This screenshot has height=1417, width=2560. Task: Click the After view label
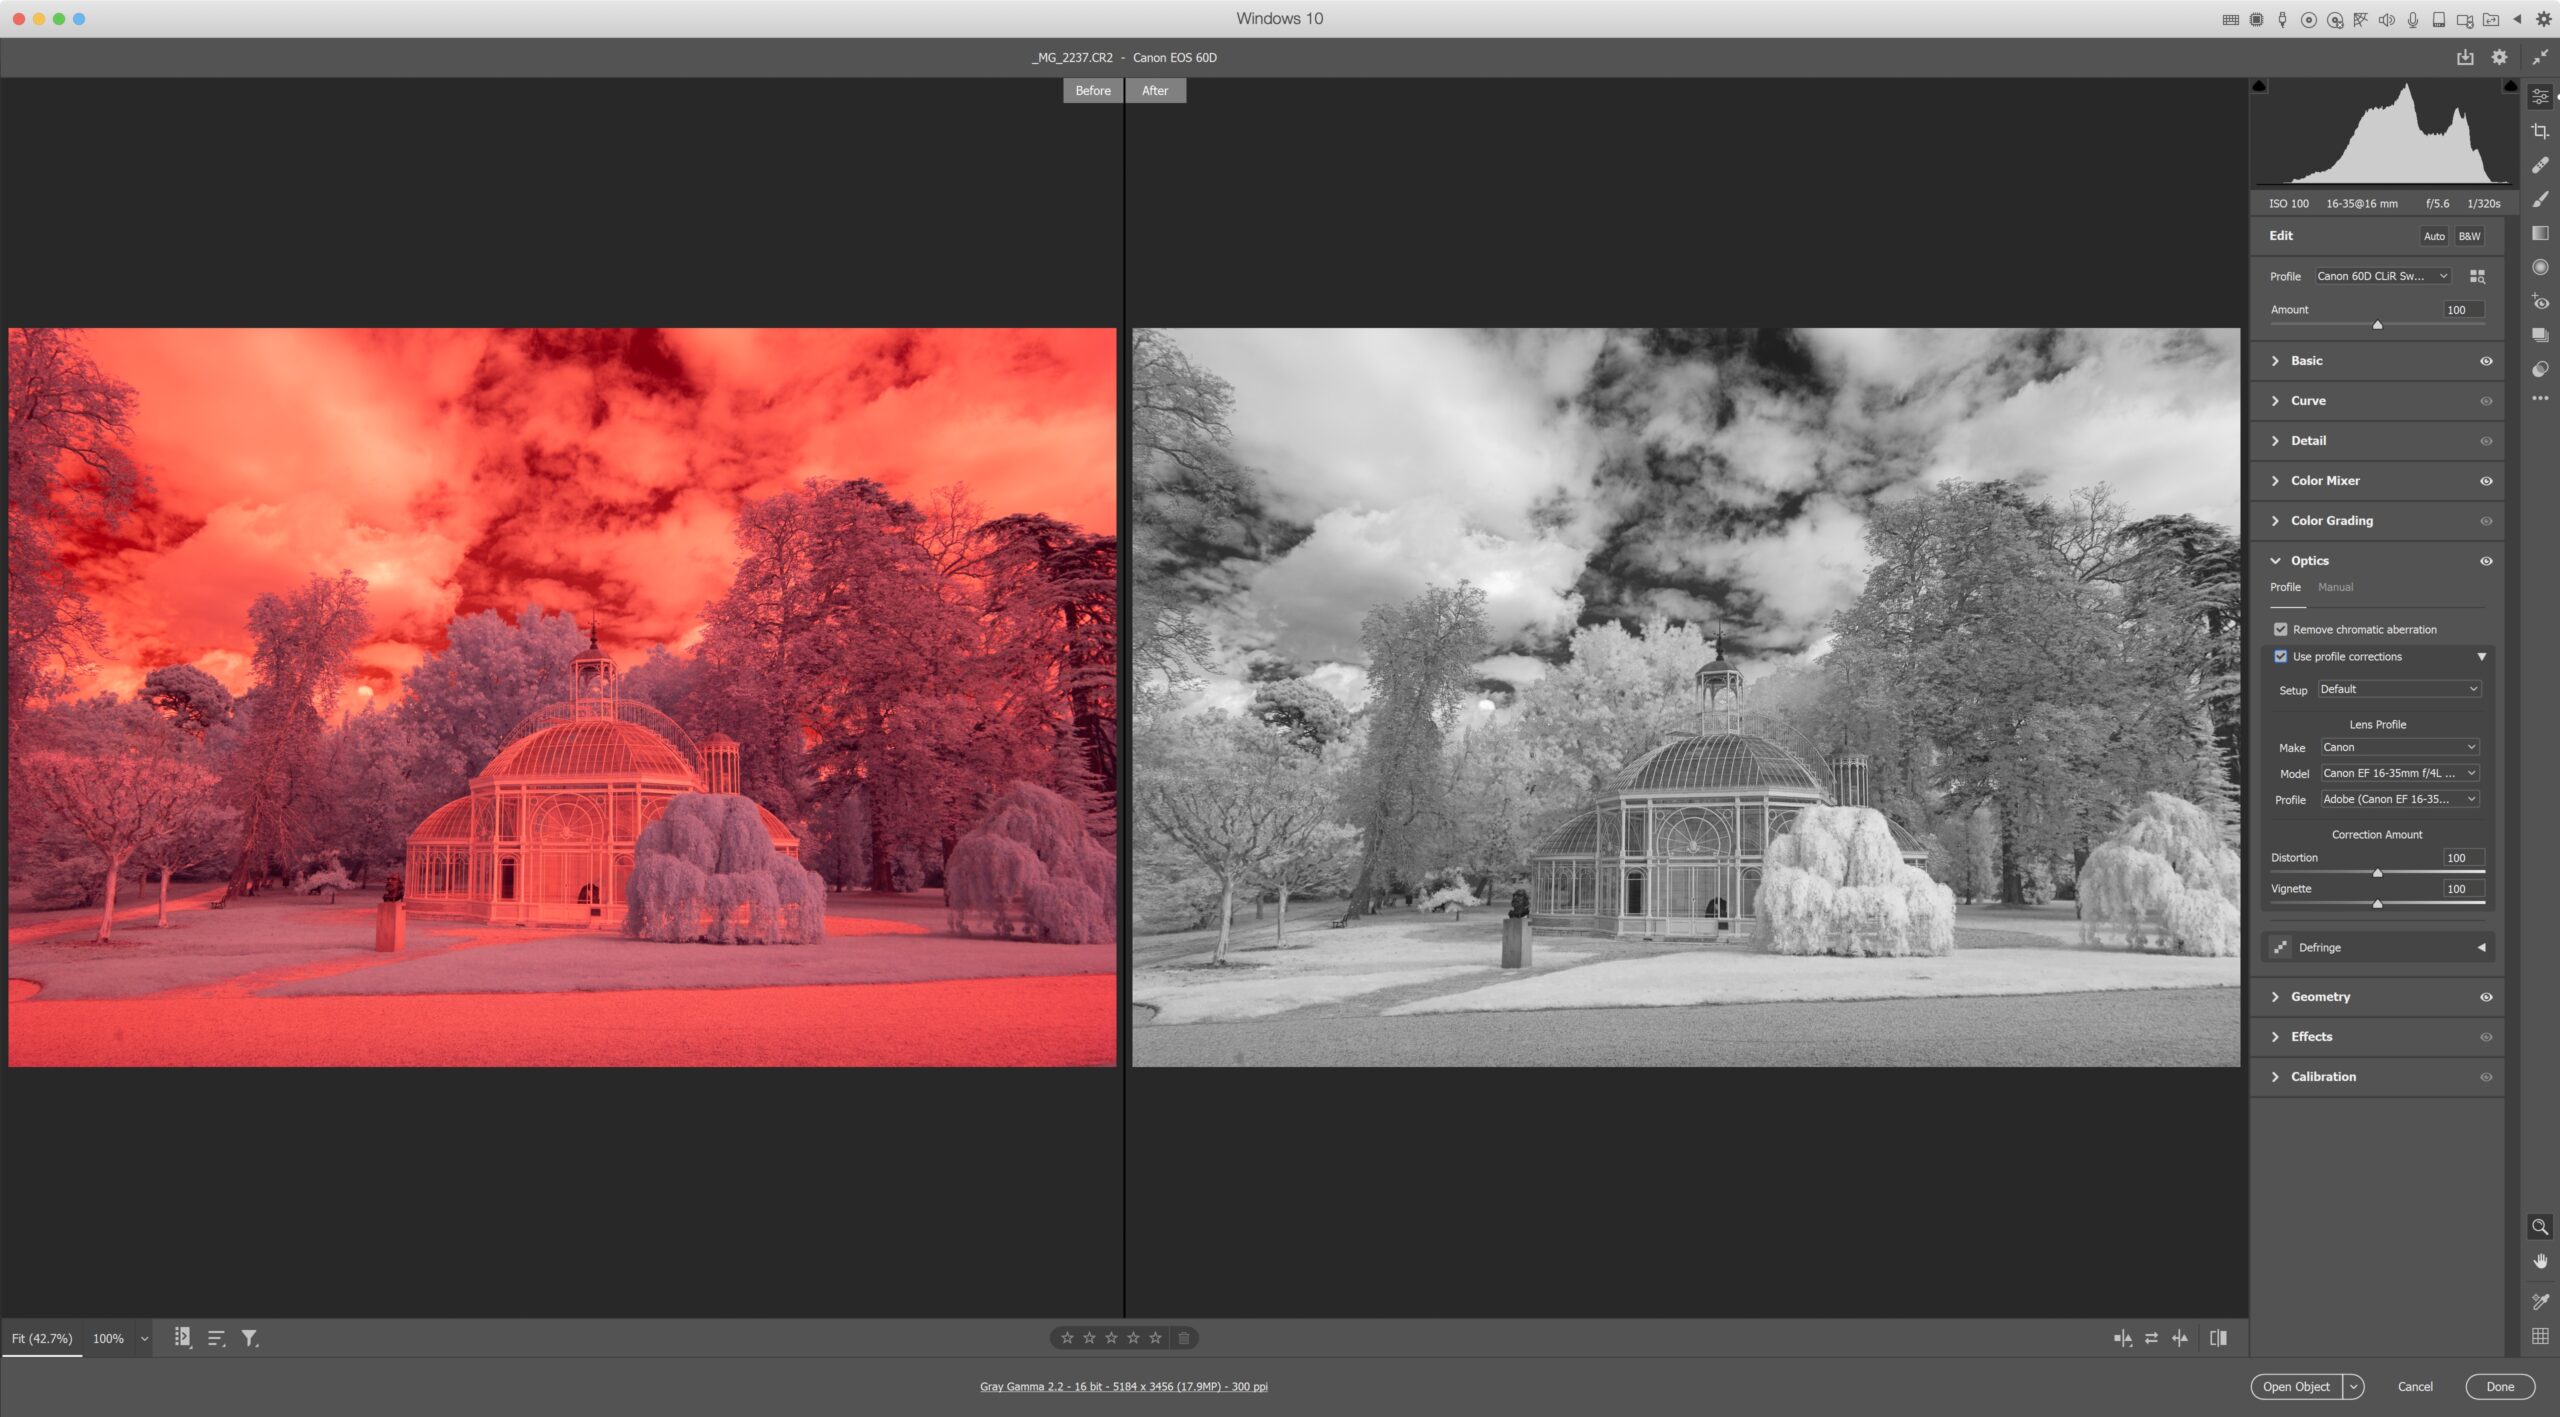[x=1155, y=90]
